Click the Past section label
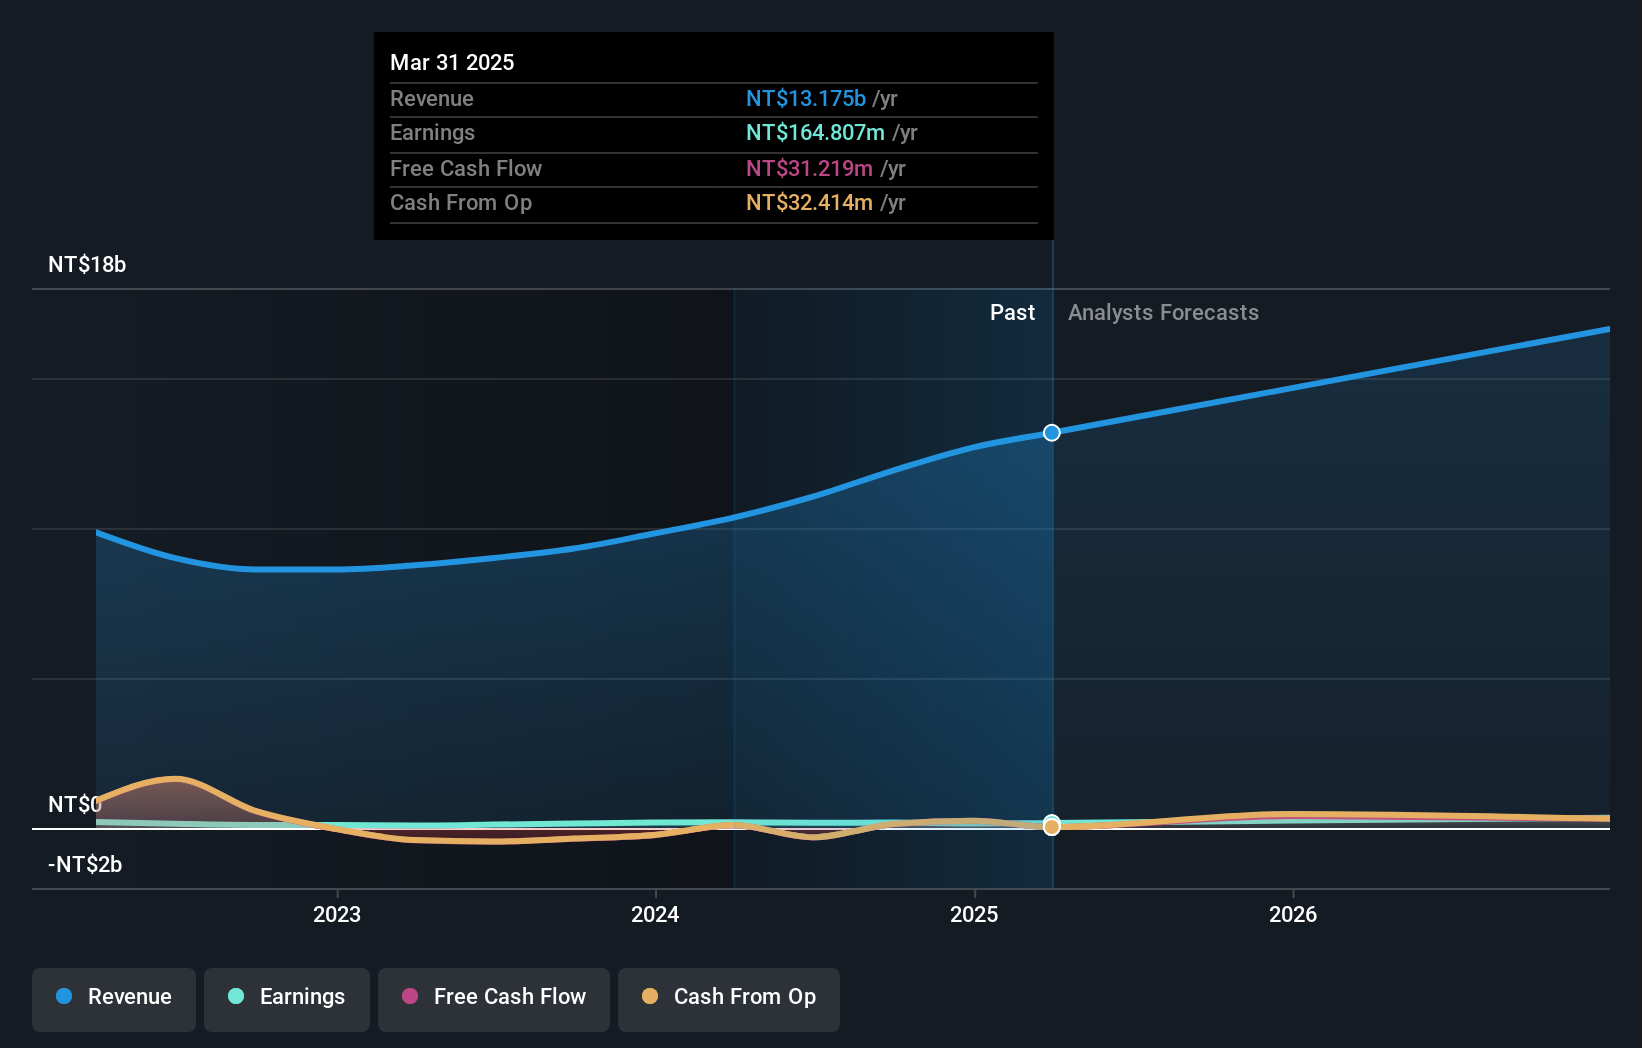The width and height of the screenshot is (1642, 1048). tap(1012, 312)
